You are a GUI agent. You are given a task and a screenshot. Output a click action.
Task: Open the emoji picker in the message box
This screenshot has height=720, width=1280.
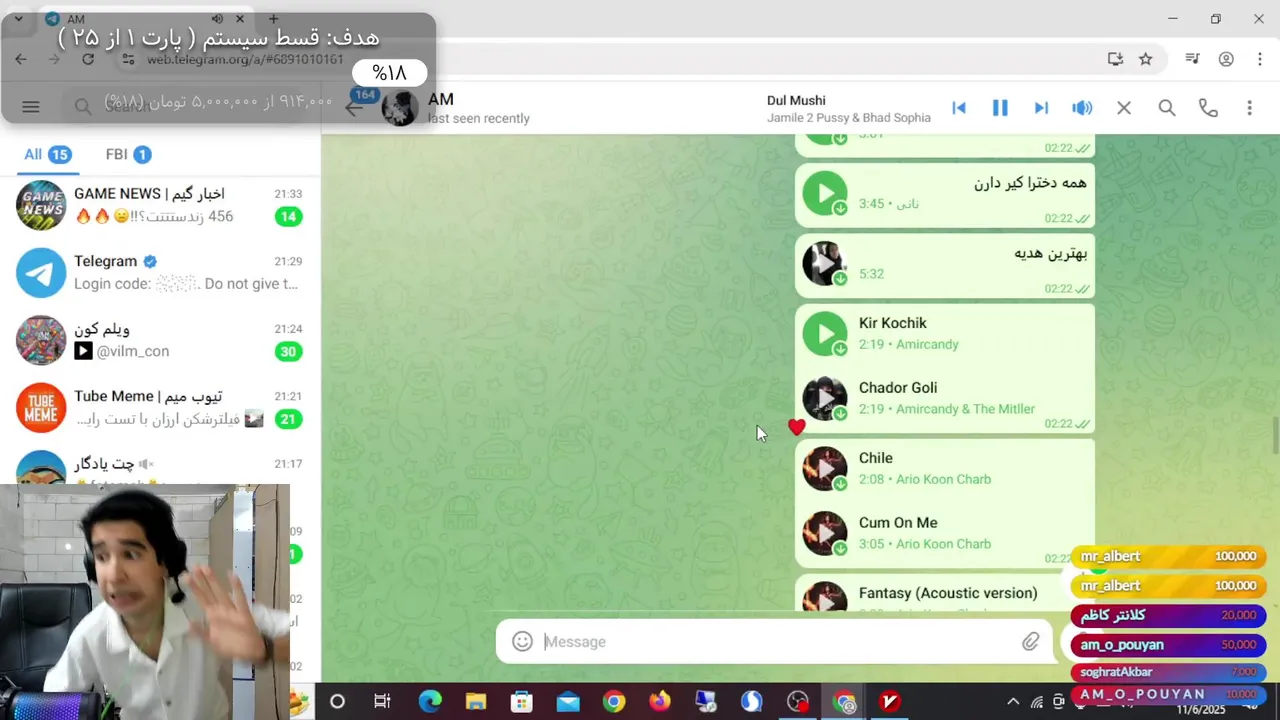(x=522, y=641)
